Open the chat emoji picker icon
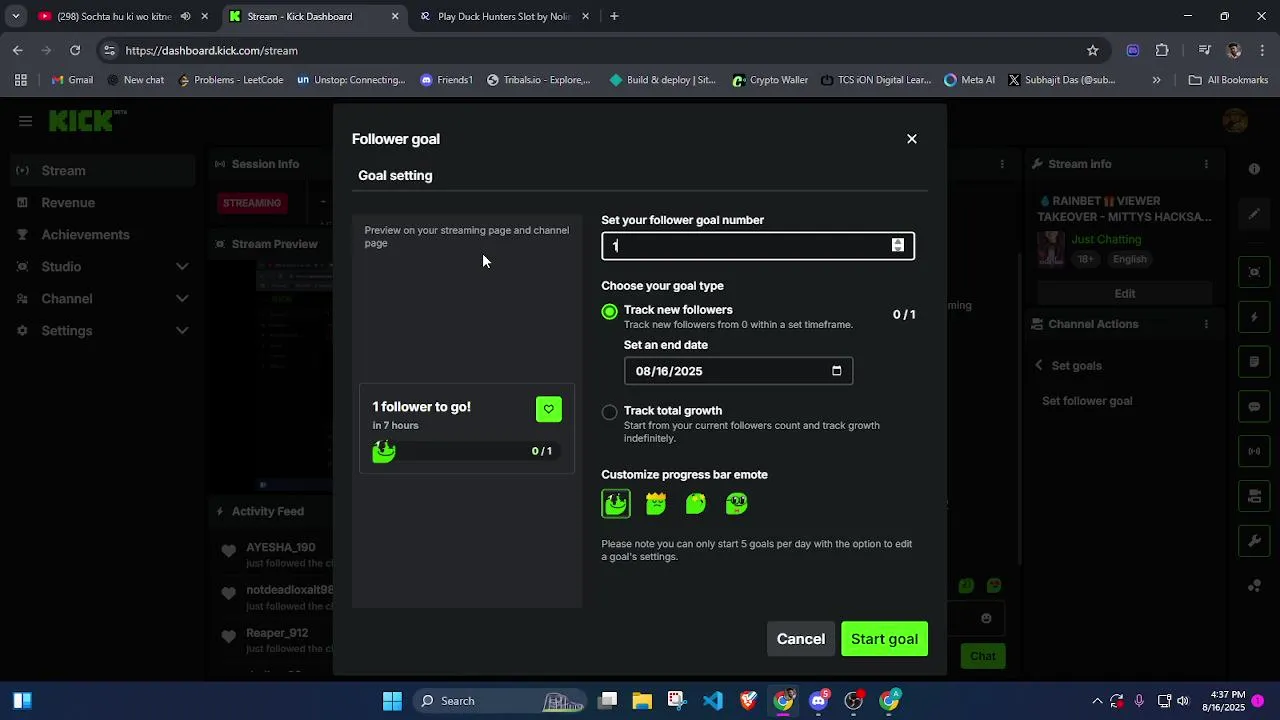The width and height of the screenshot is (1280, 720). 986,618
